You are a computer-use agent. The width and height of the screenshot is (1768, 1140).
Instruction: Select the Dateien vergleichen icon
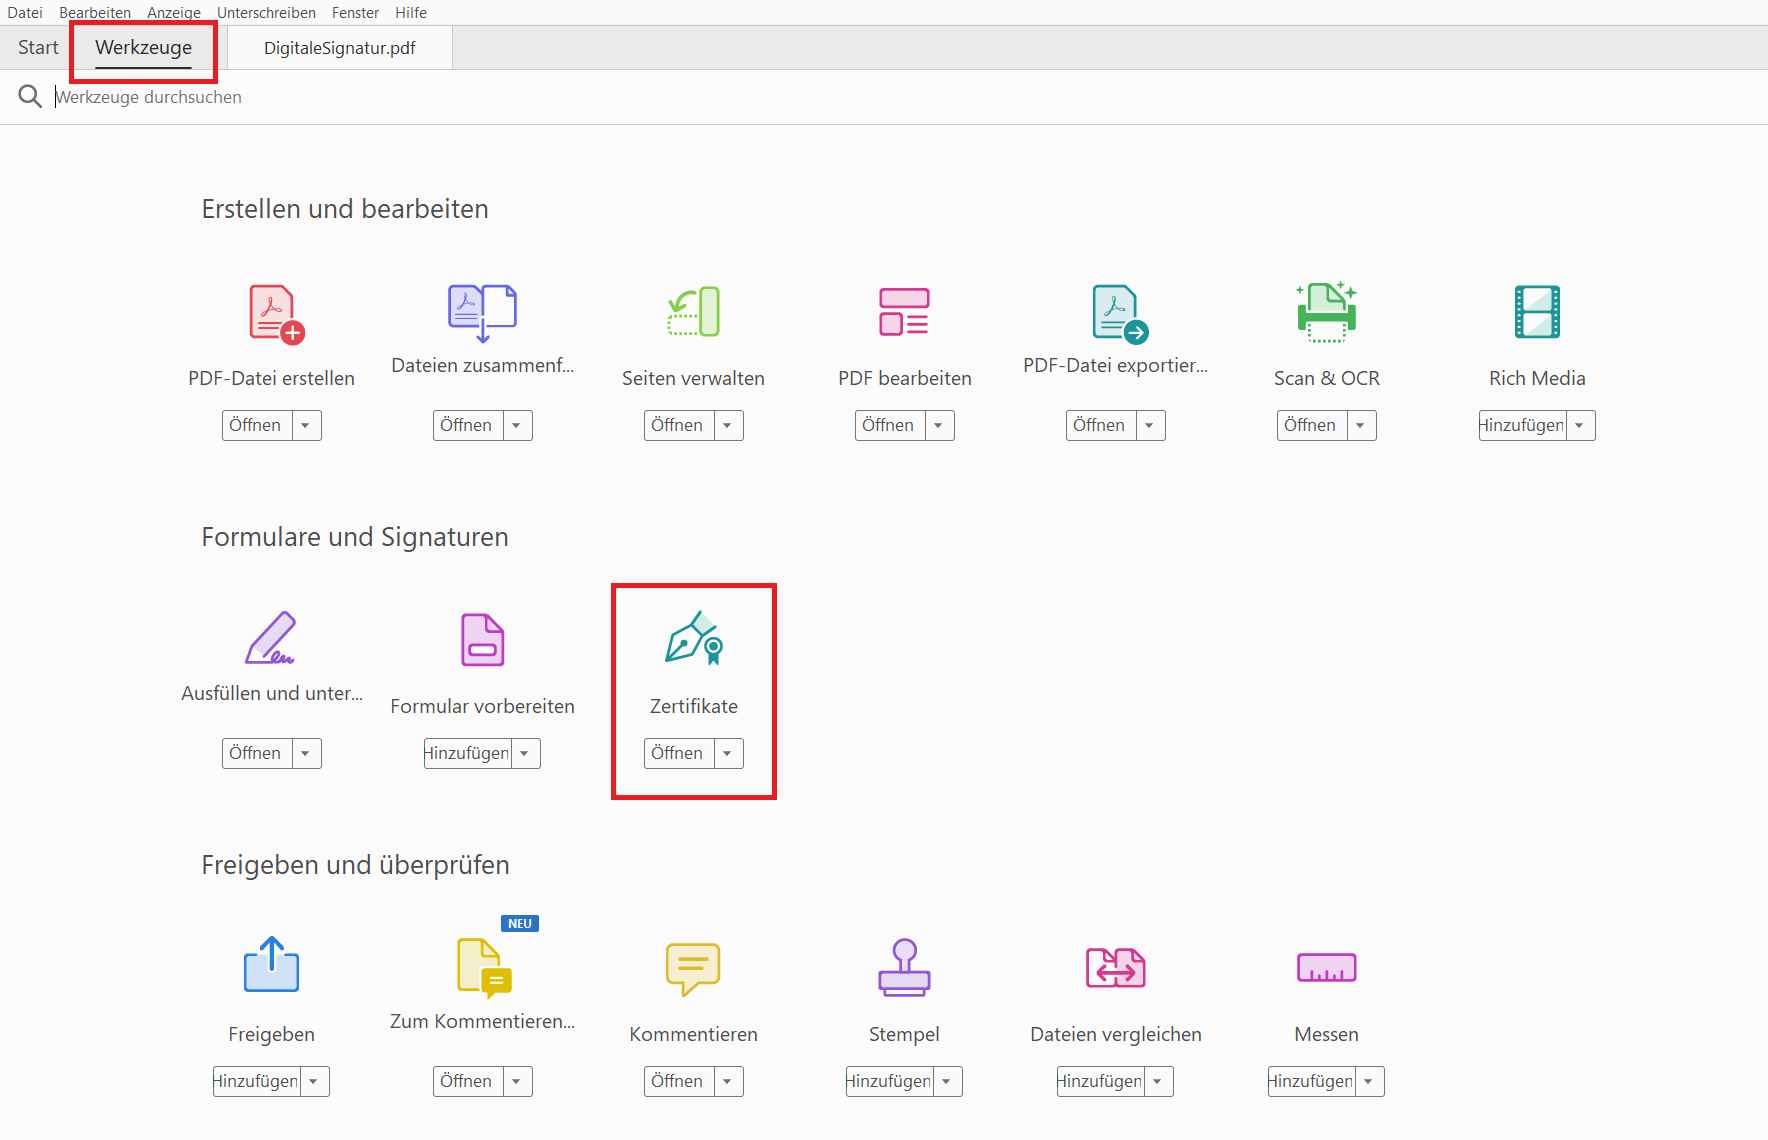[x=1116, y=967]
